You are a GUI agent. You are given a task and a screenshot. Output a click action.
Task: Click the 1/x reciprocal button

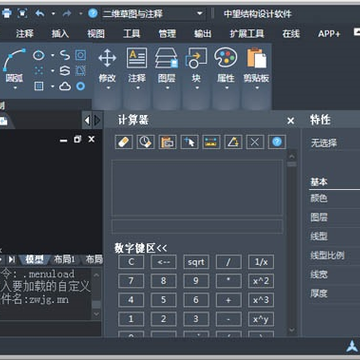[x=261, y=262]
